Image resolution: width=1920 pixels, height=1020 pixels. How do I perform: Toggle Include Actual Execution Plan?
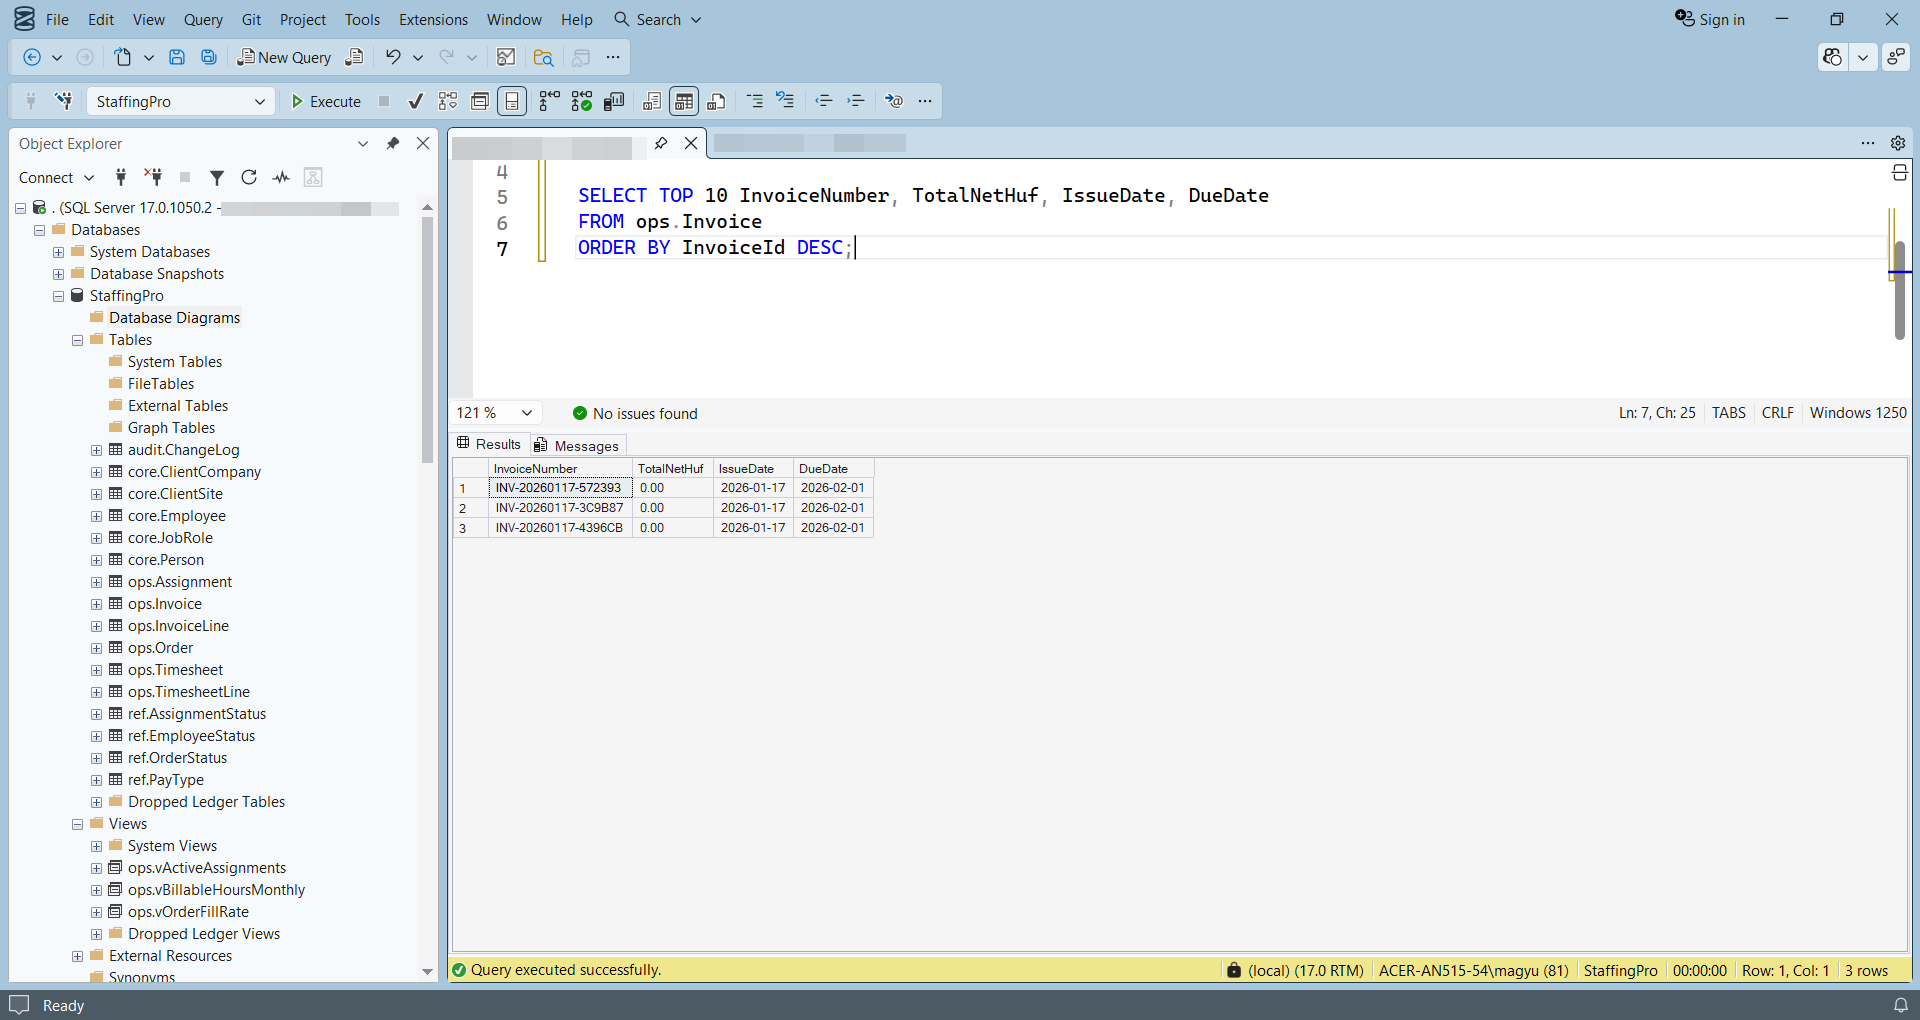point(549,101)
